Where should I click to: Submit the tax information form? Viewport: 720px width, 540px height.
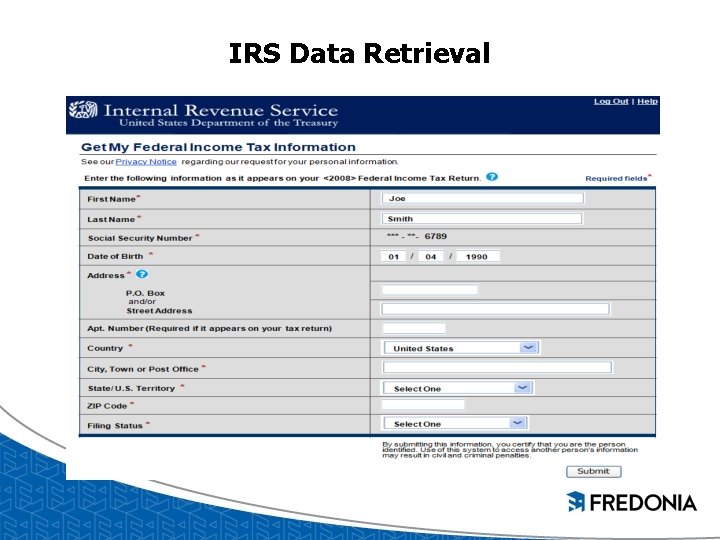pos(594,471)
